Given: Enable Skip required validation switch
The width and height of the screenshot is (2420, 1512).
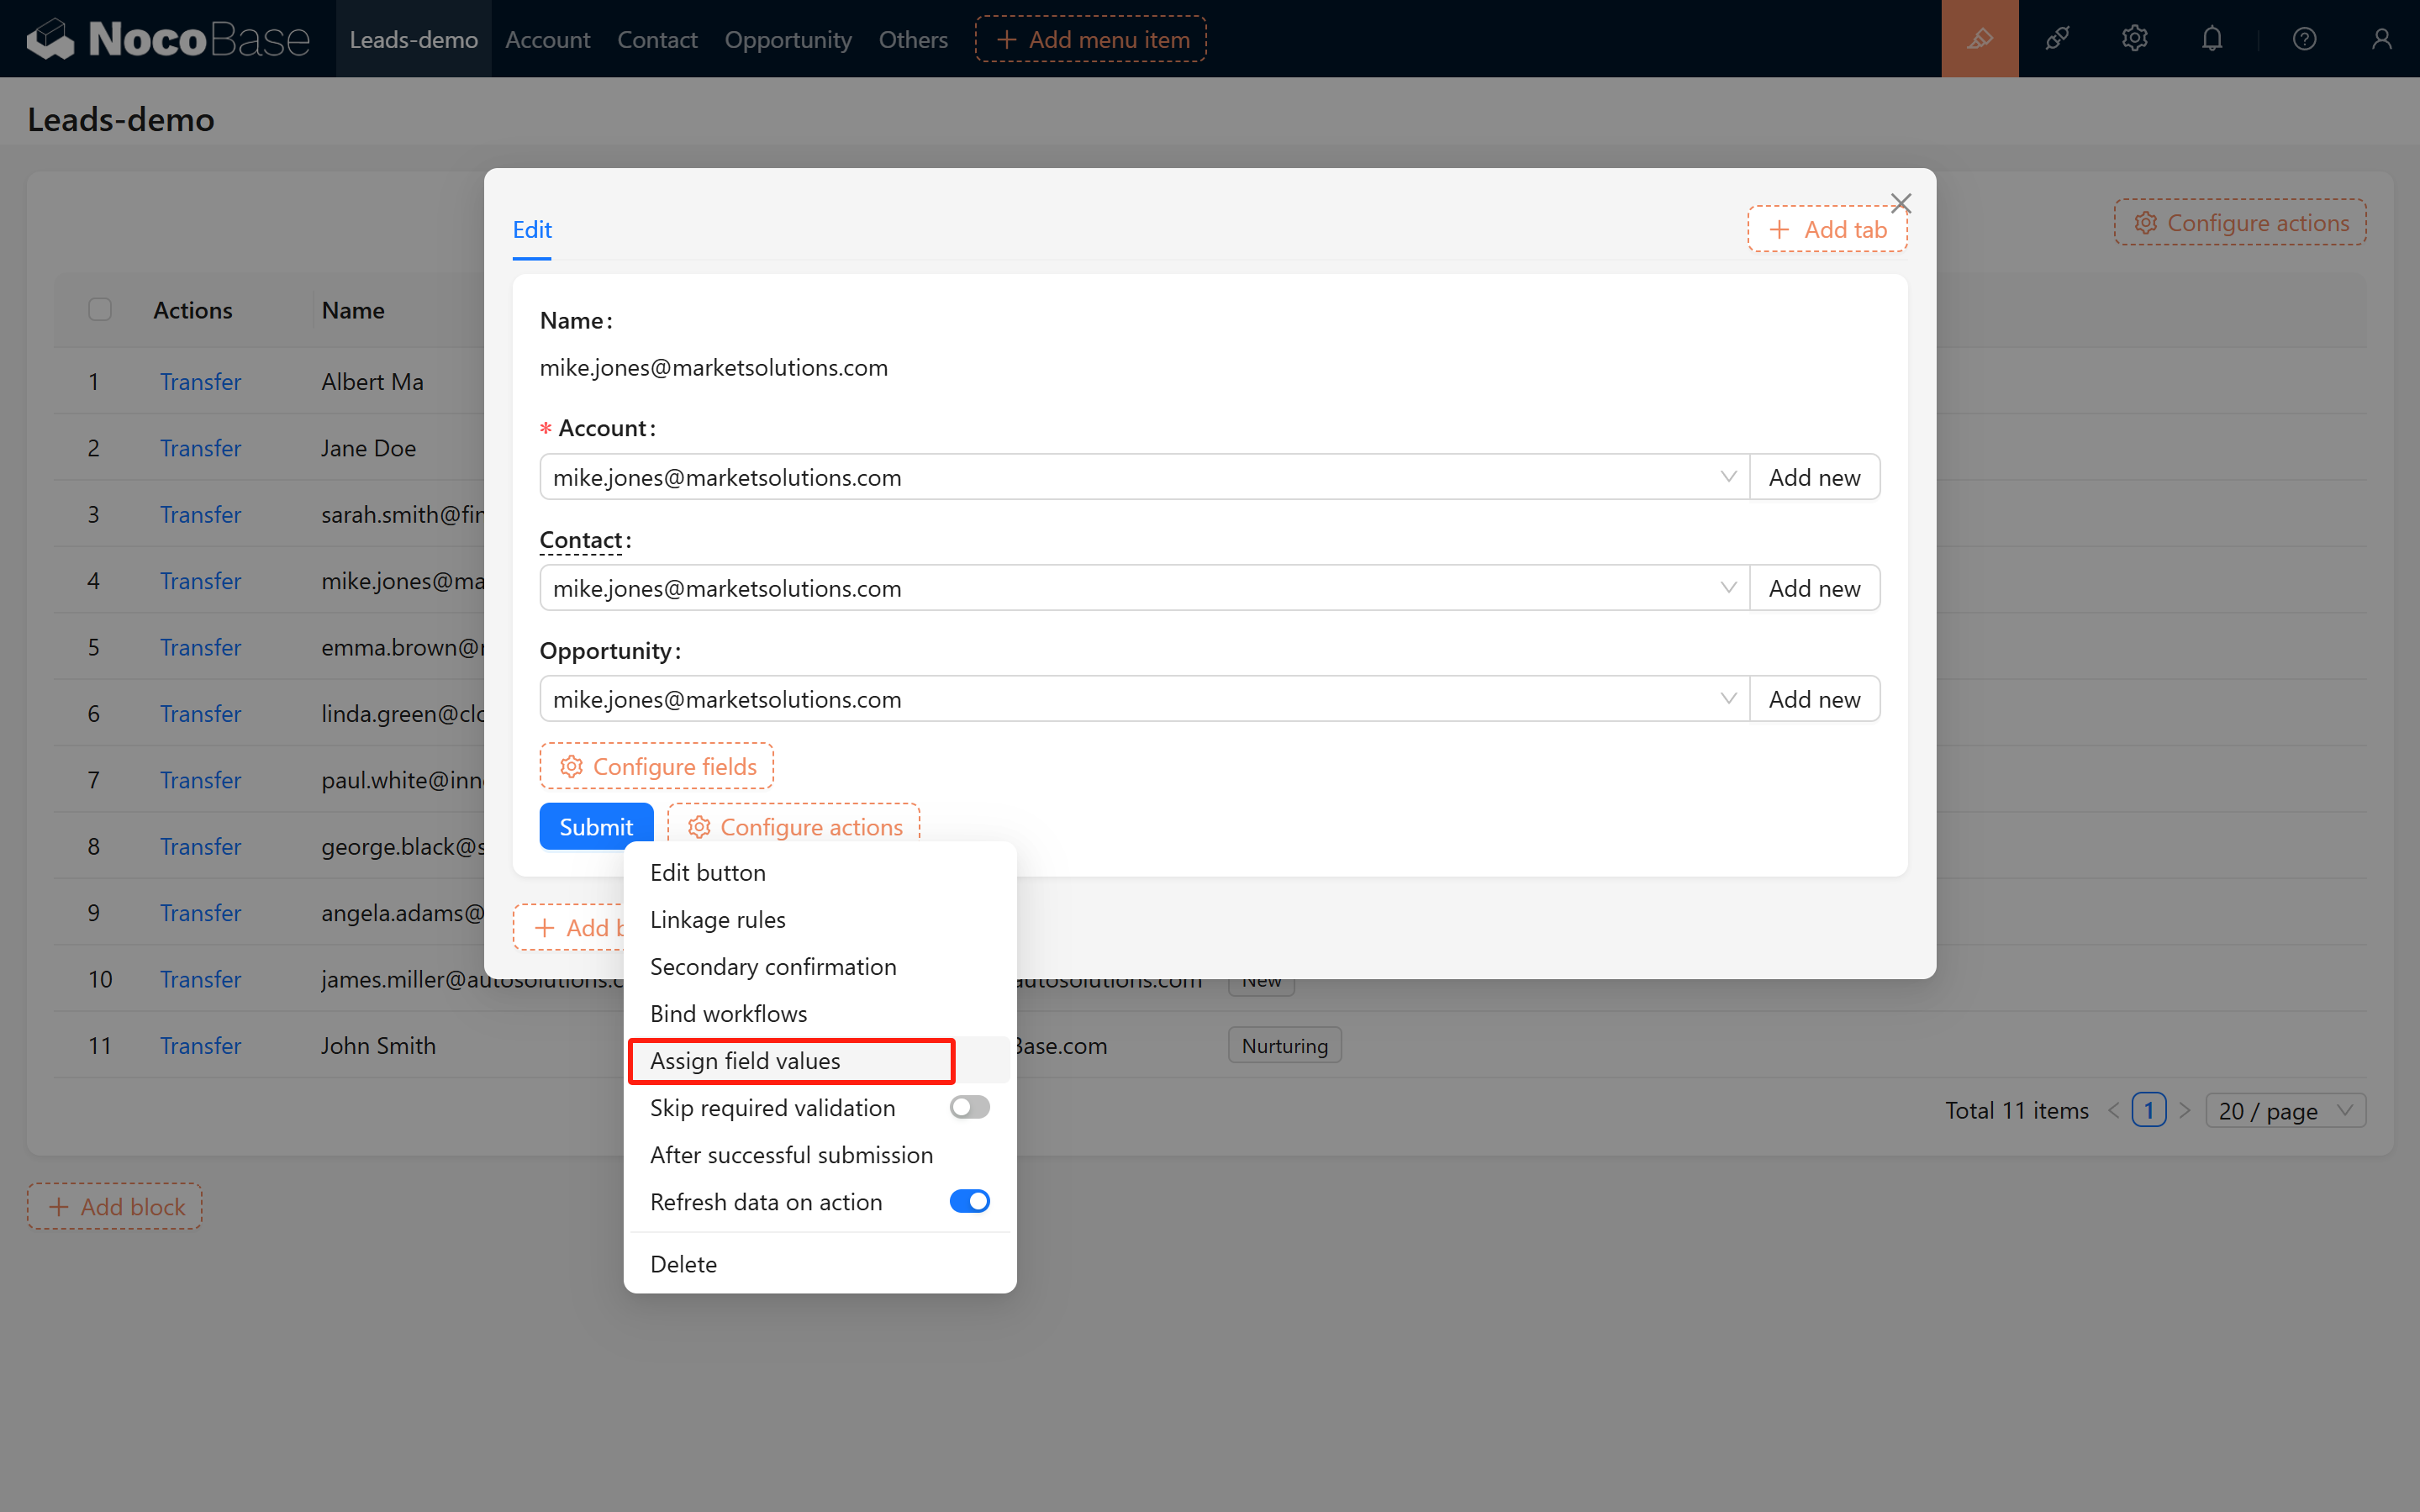Looking at the screenshot, I should coord(969,1107).
